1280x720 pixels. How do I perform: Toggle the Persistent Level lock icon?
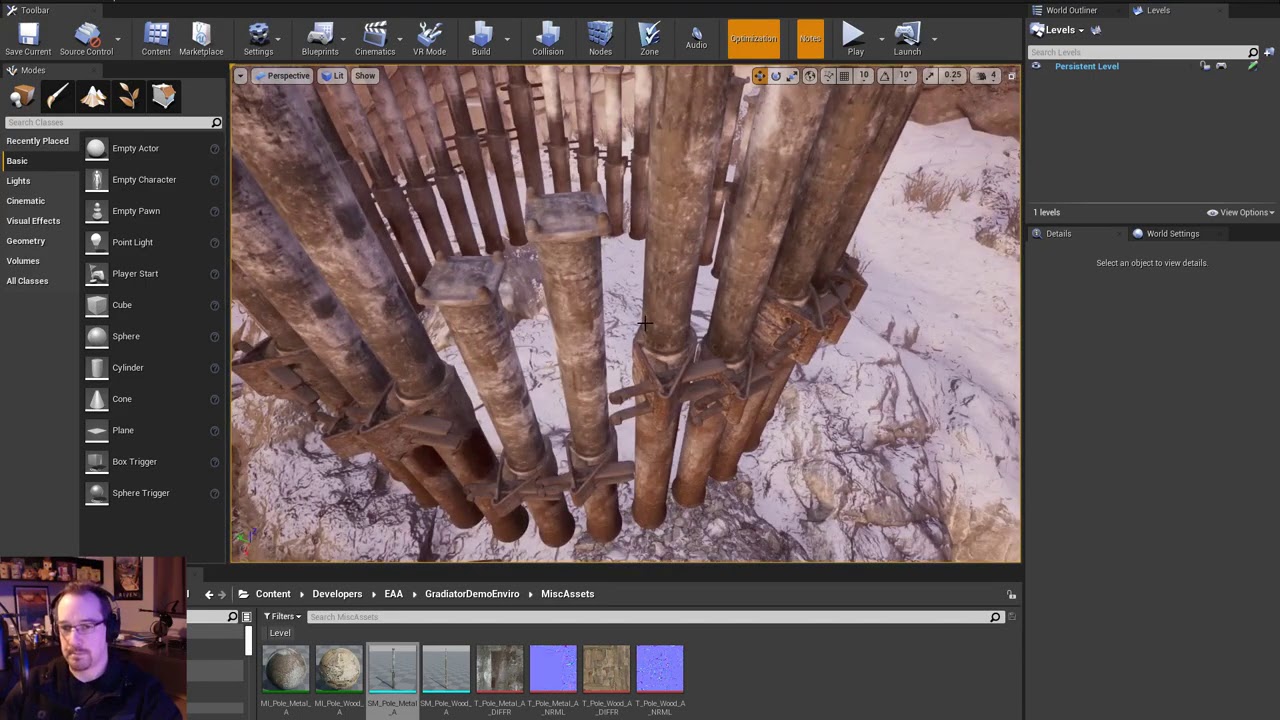pyautogui.click(x=1205, y=66)
